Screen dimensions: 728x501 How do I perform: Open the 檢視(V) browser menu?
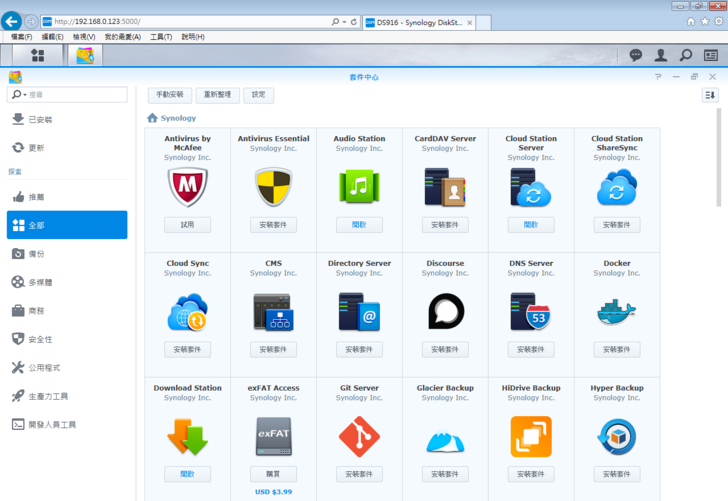coord(84,37)
